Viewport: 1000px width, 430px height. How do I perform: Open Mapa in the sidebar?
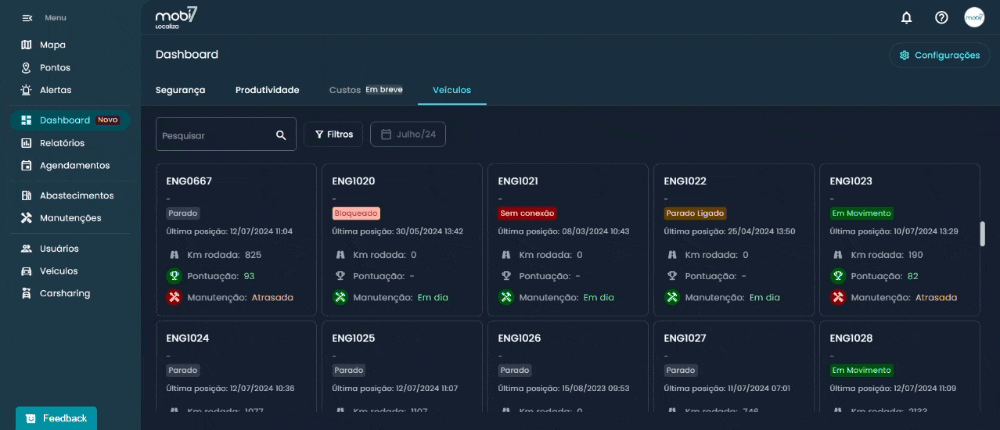pos(52,45)
